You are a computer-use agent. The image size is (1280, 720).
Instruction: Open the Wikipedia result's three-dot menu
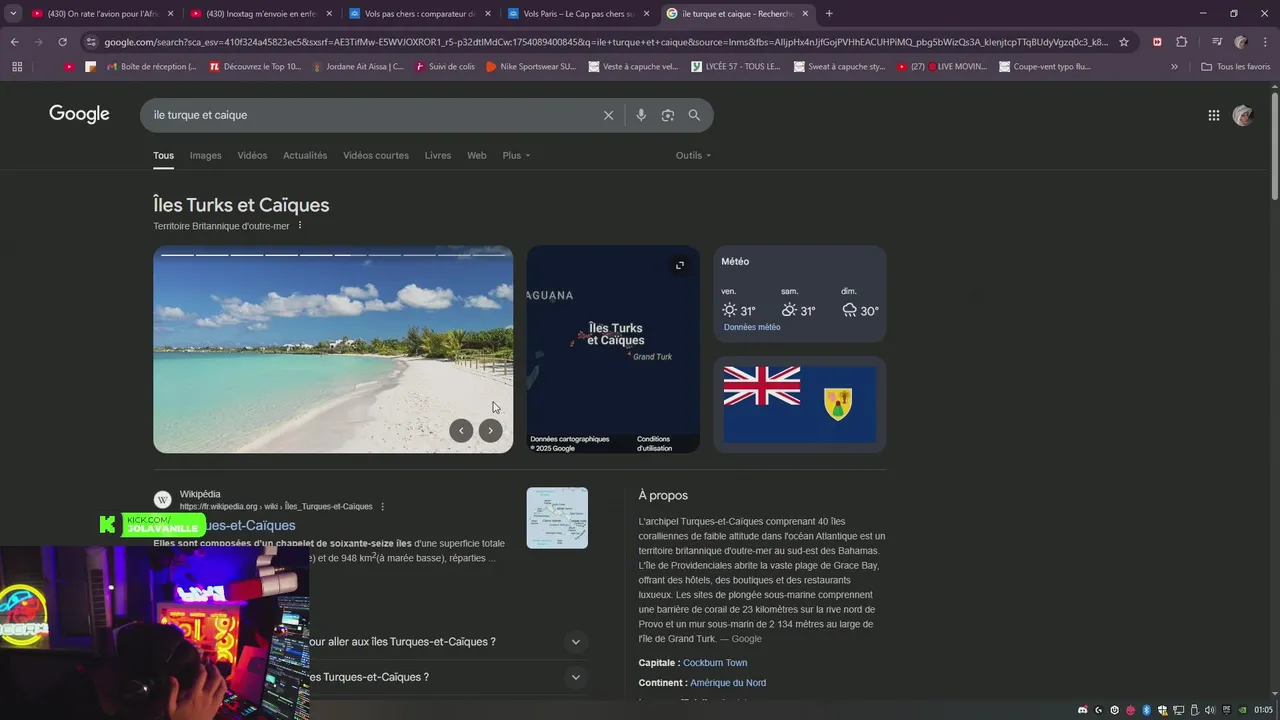tap(382, 506)
